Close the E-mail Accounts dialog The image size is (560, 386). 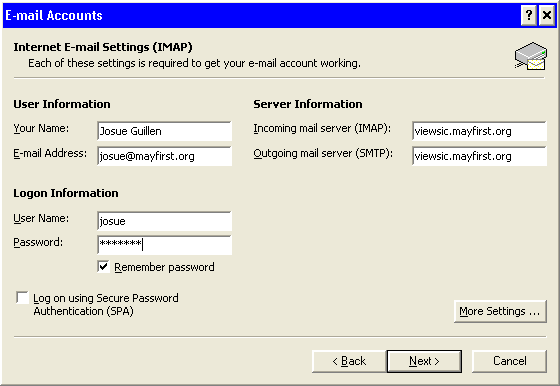click(x=547, y=15)
